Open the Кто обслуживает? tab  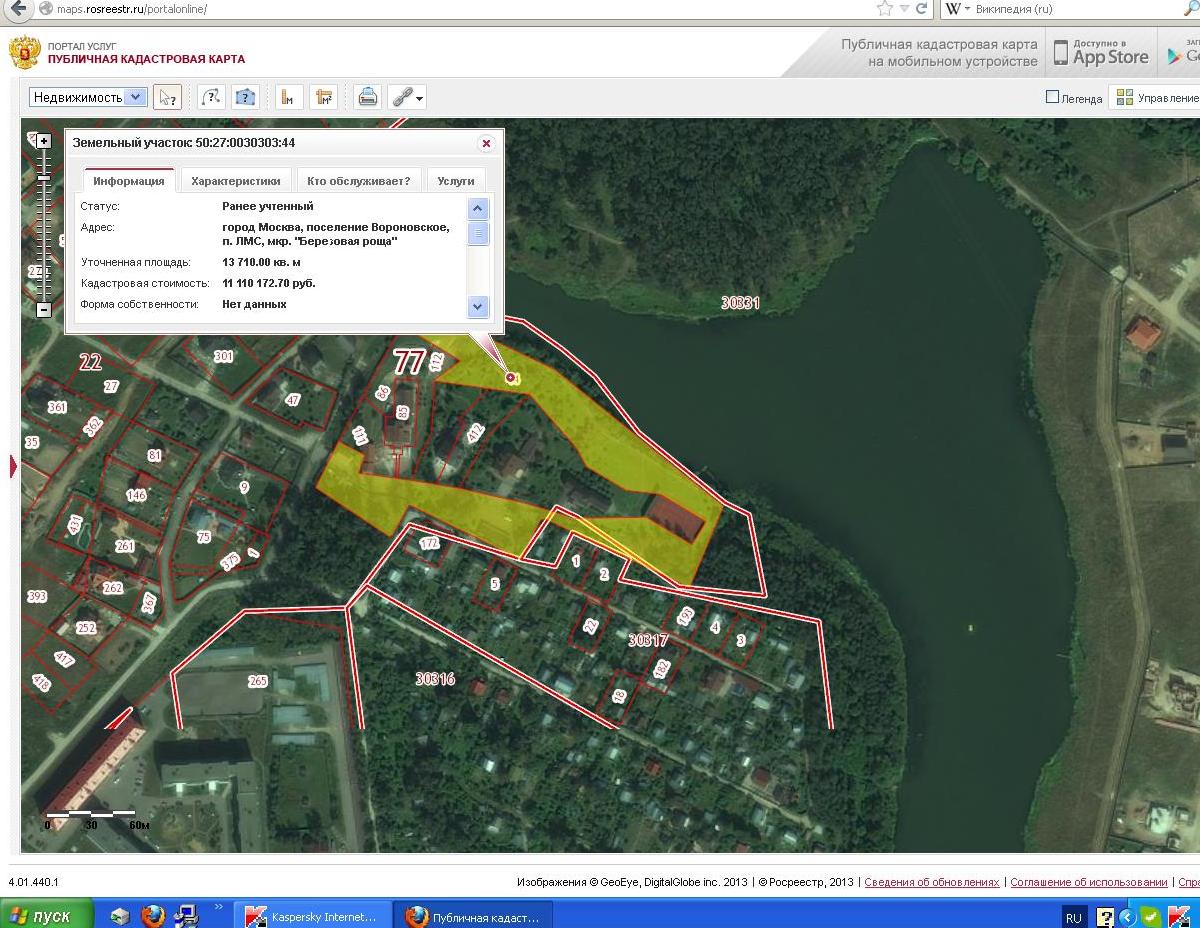(x=359, y=181)
